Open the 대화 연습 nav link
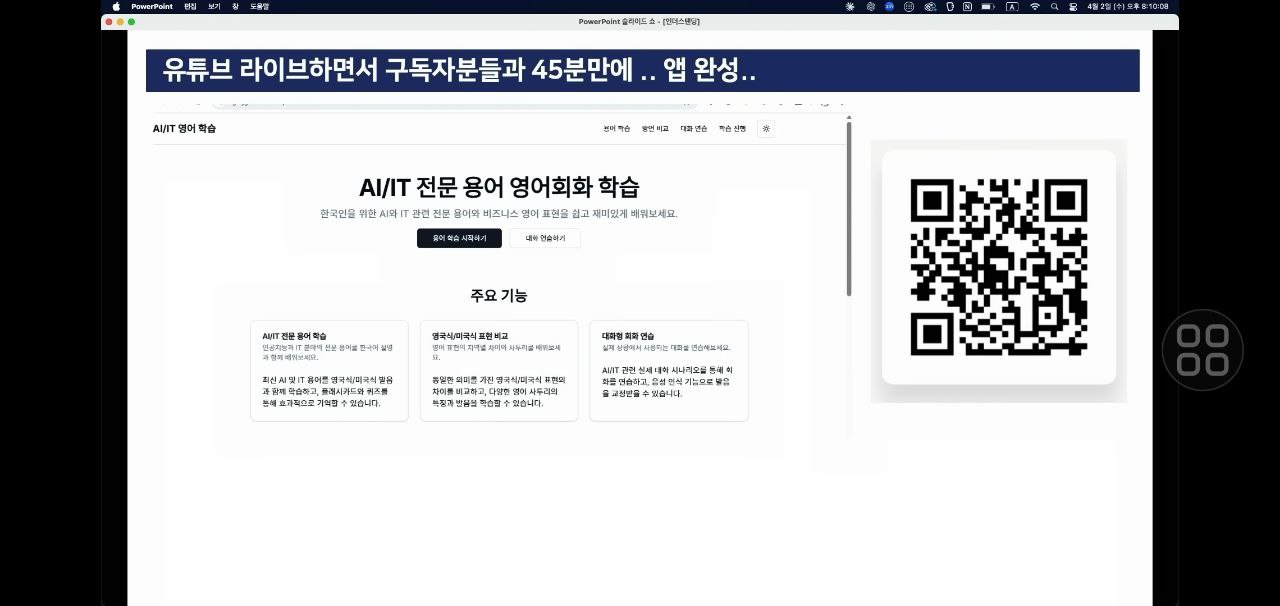The width and height of the screenshot is (1280, 606). tap(694, 129)
